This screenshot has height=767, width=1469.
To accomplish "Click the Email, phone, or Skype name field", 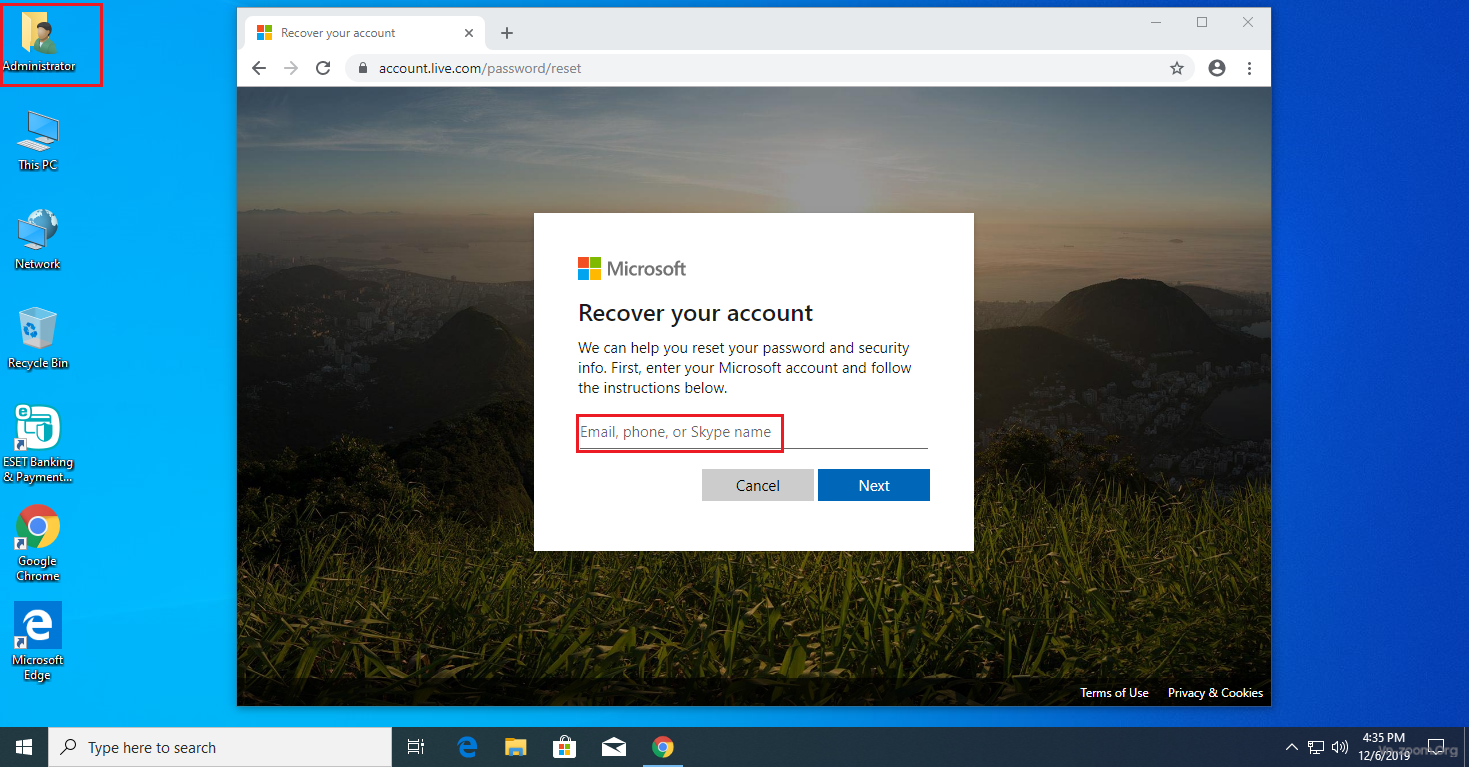I will 753,432.
